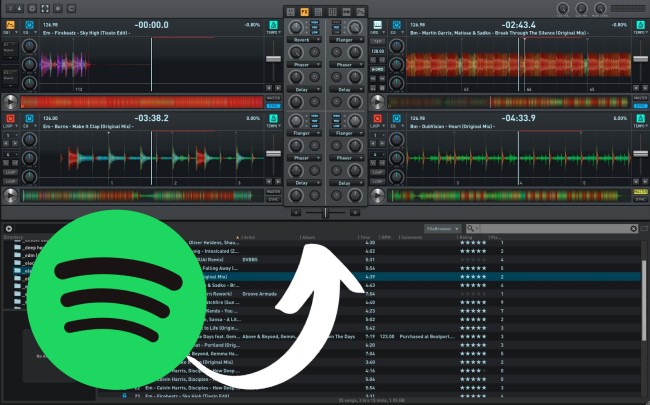Click the pitch fader on the Firebeatz deck
This screenshot has width=650, height=405.
tap(273, 59)
